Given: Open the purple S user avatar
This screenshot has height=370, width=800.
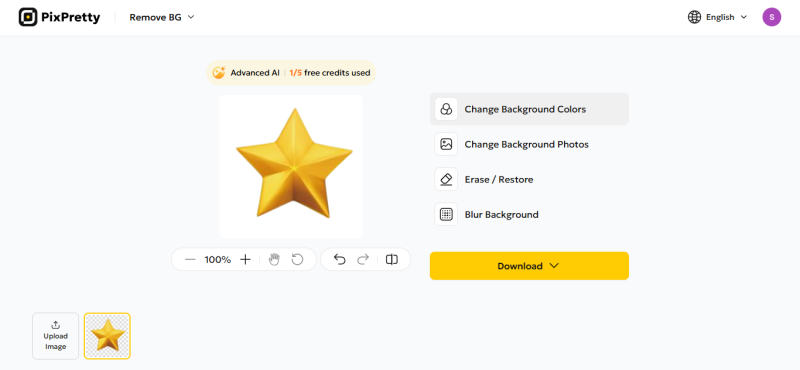Looking at the screenshot, I should (771, 17).
